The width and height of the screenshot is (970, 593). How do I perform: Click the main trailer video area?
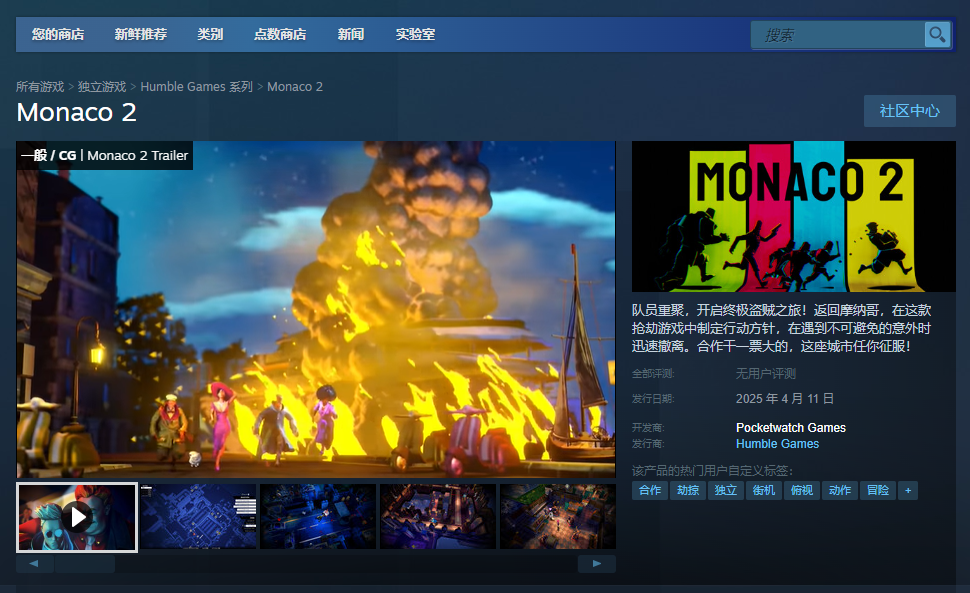click(x=316, y=309)
